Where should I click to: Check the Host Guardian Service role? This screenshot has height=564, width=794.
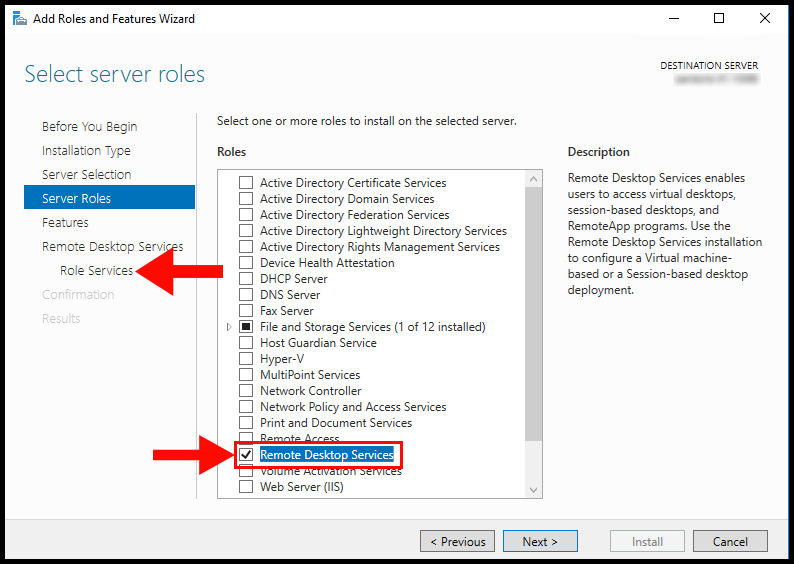pos(246,343)
